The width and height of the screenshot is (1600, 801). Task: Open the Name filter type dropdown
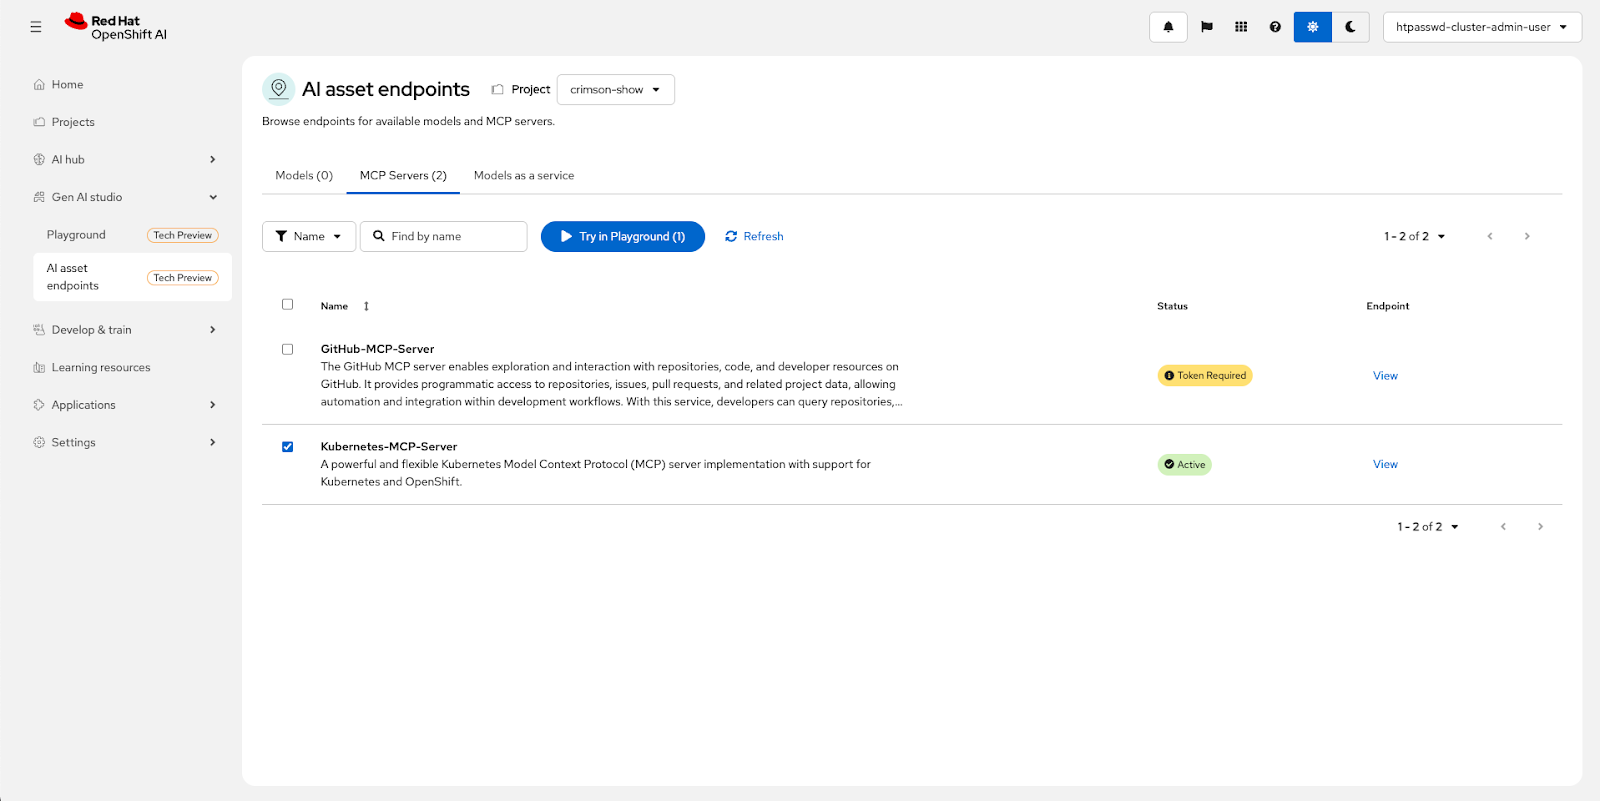[x=308, y=237]
